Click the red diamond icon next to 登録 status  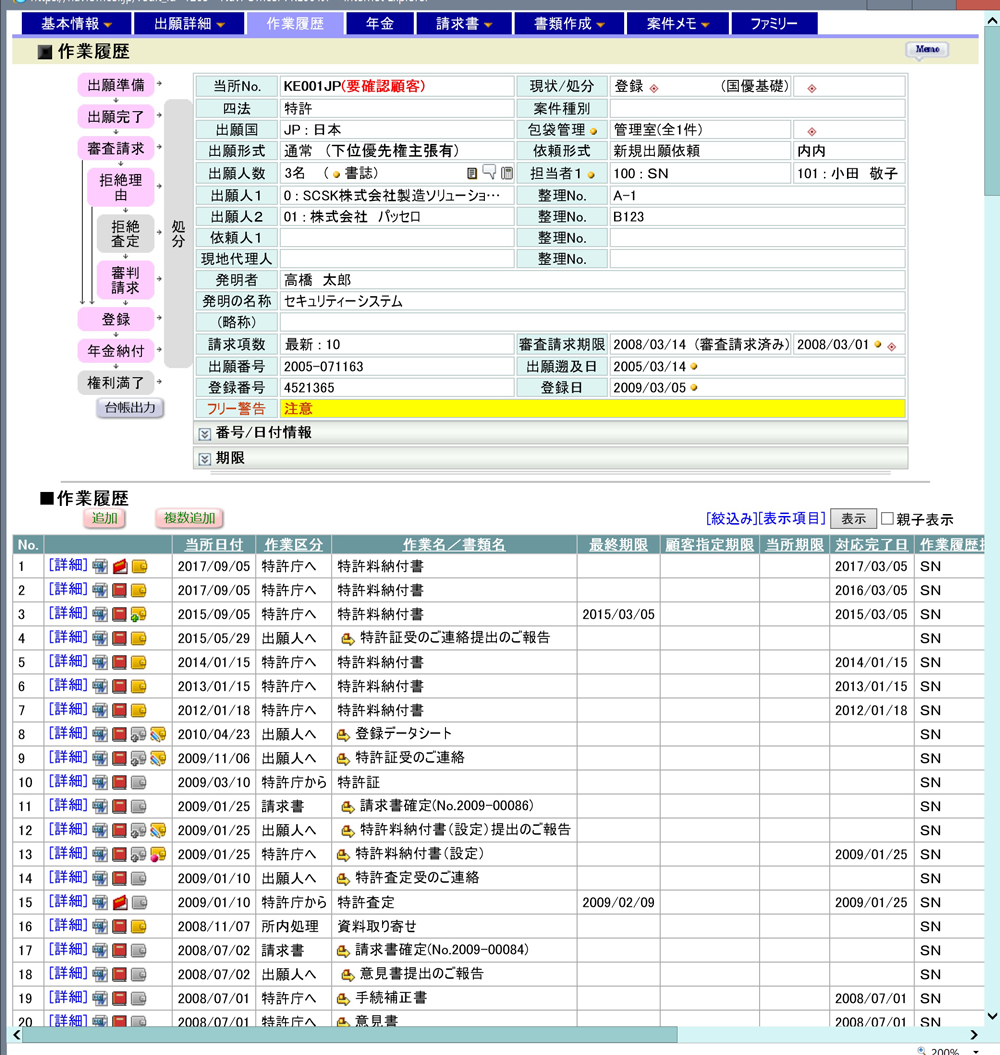point(654,88)
